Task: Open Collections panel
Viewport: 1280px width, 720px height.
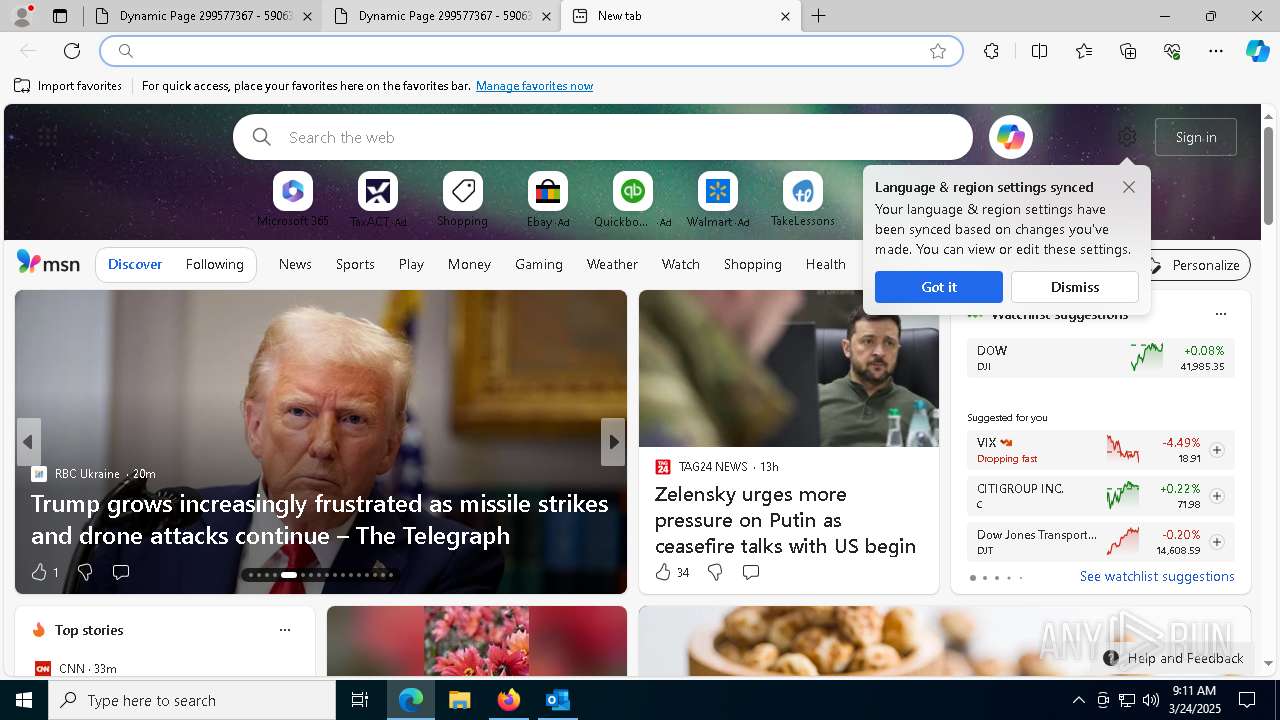Action: [1128, 51]
